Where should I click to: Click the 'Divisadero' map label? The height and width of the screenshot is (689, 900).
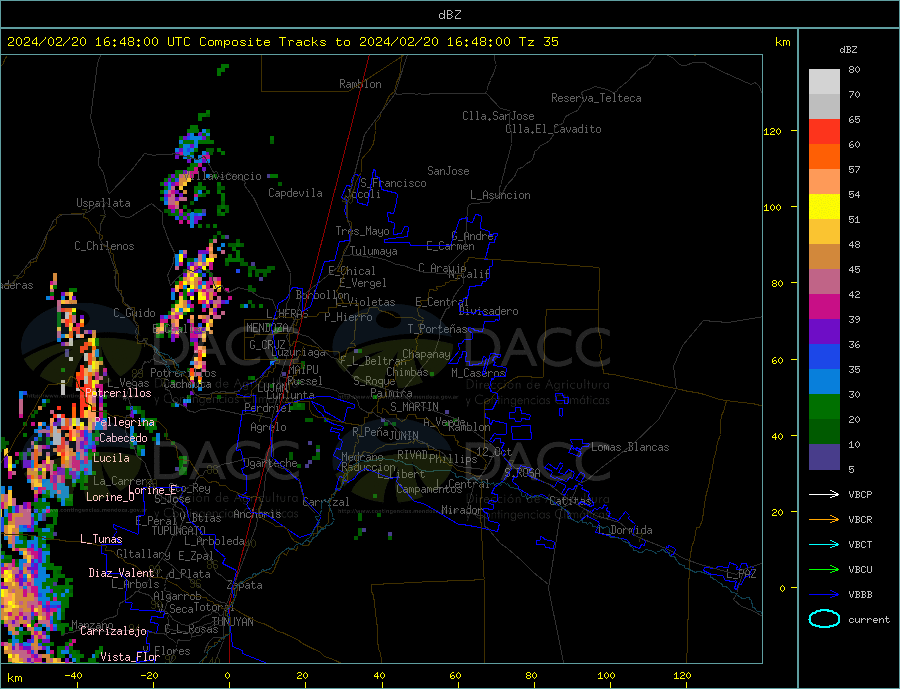point(488,311)
